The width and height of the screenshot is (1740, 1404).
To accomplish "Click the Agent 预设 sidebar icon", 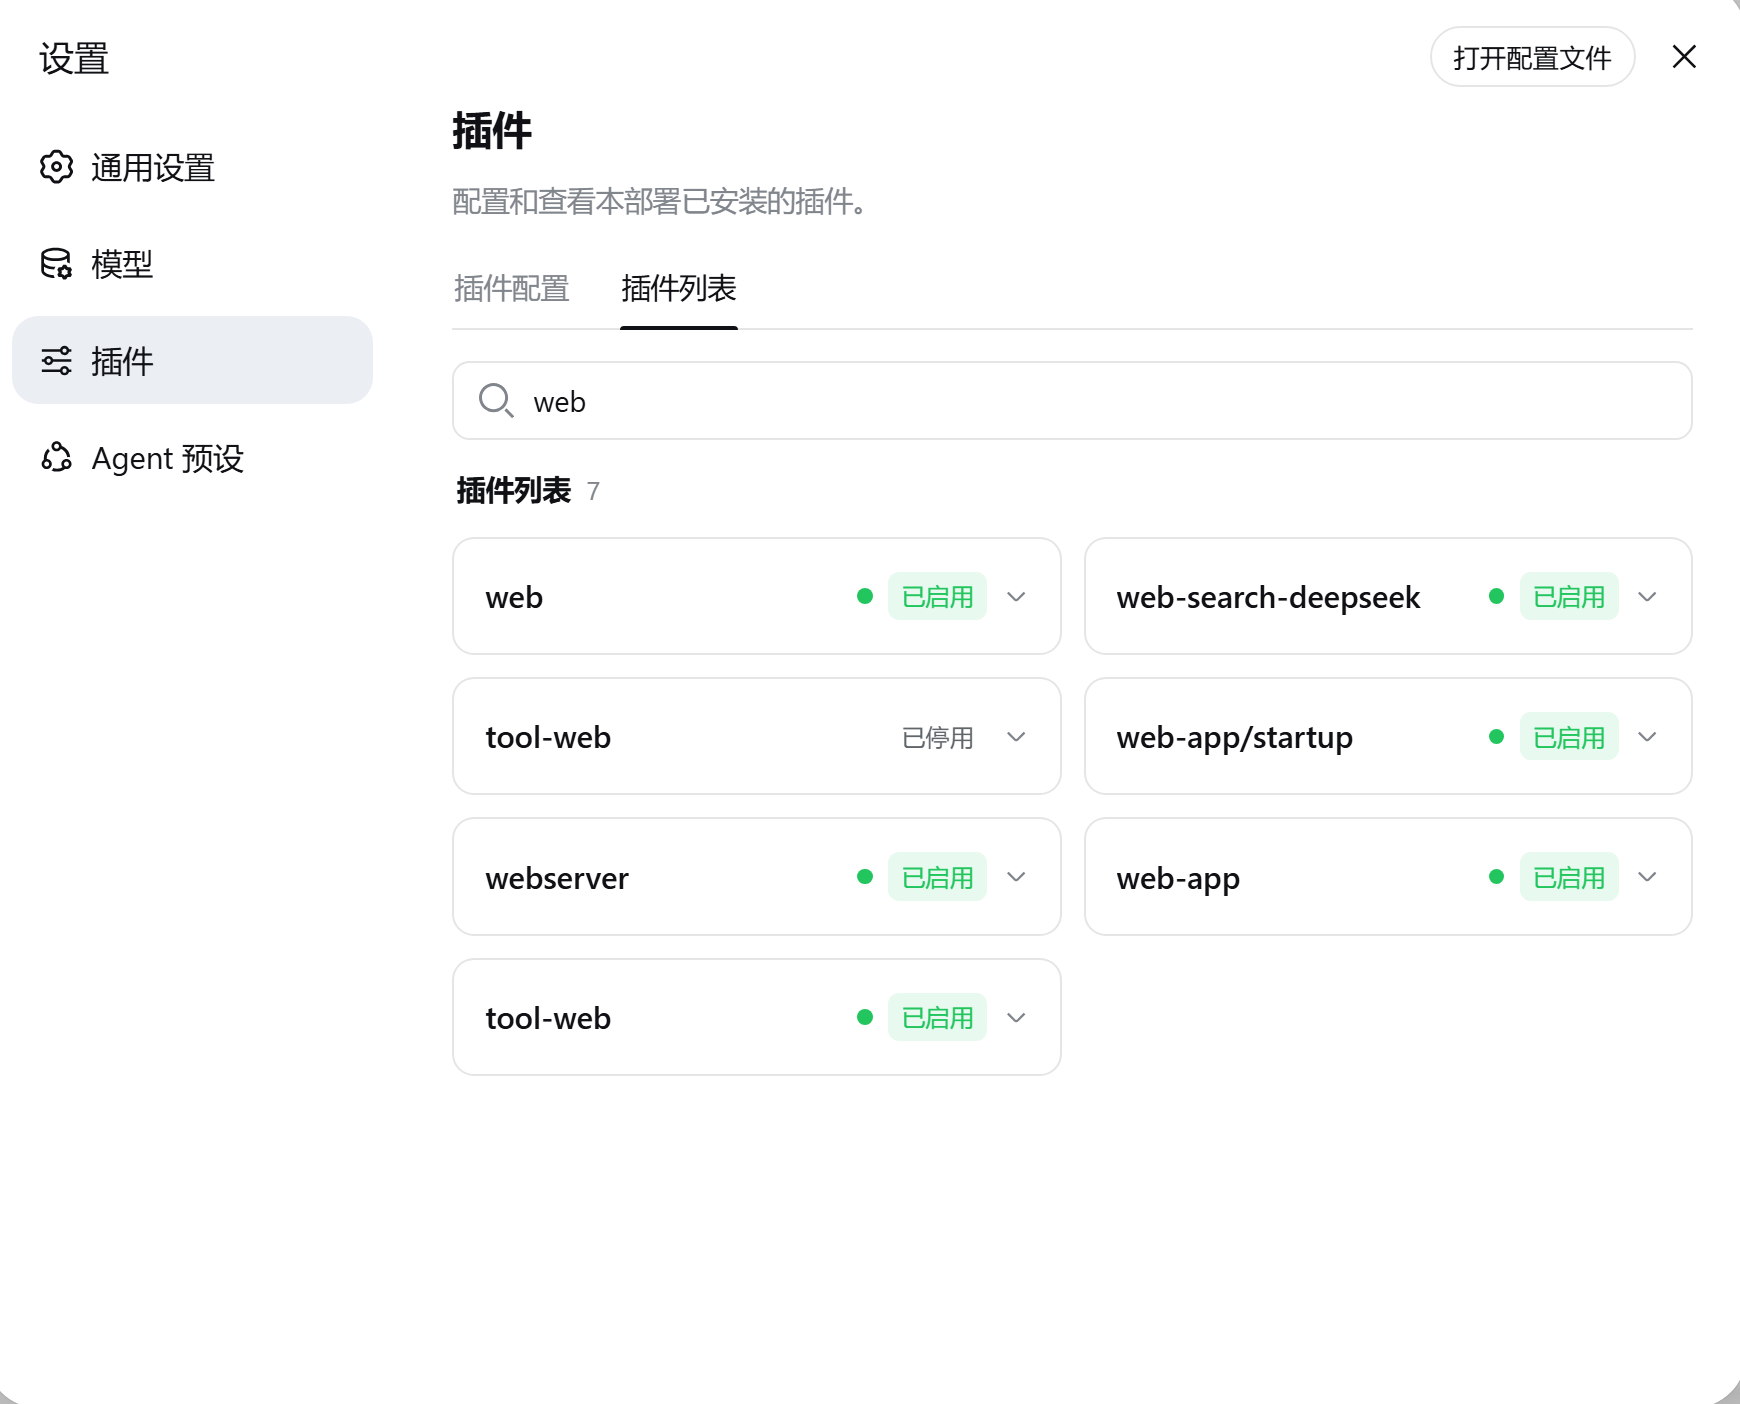I will pyautogui.click(x=57, y=458).
